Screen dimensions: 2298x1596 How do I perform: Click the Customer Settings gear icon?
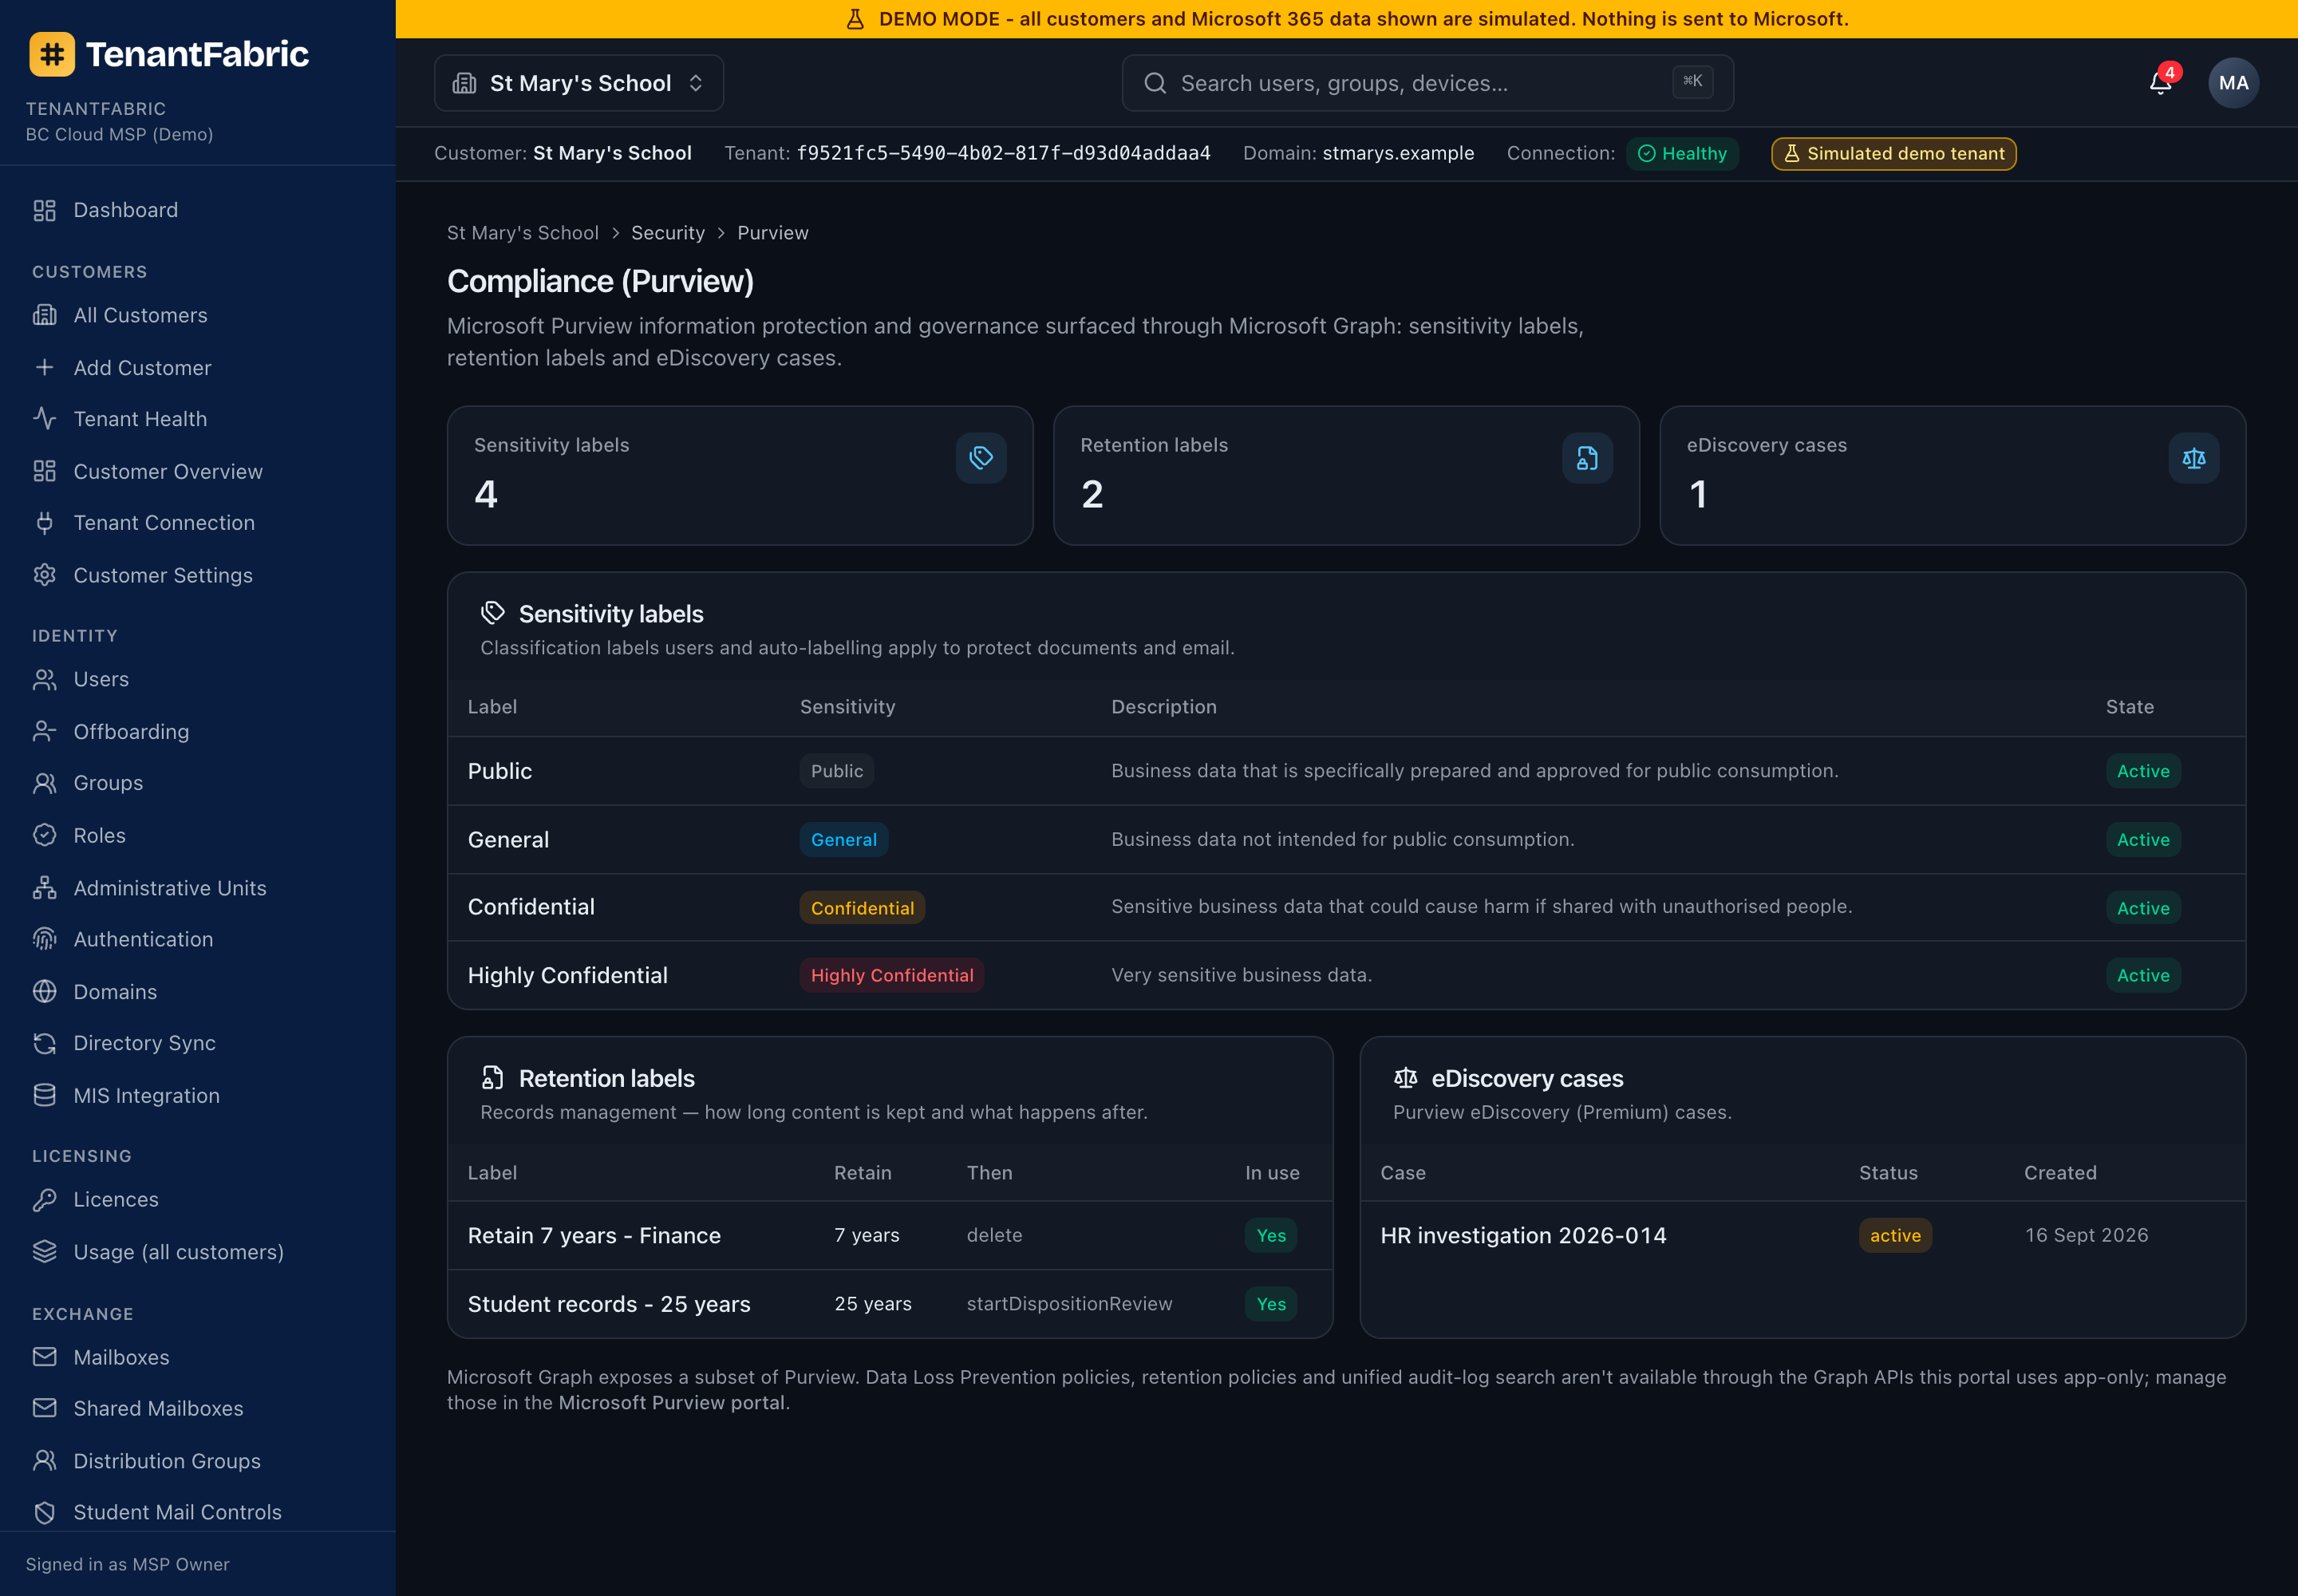[x=45, y=575]
